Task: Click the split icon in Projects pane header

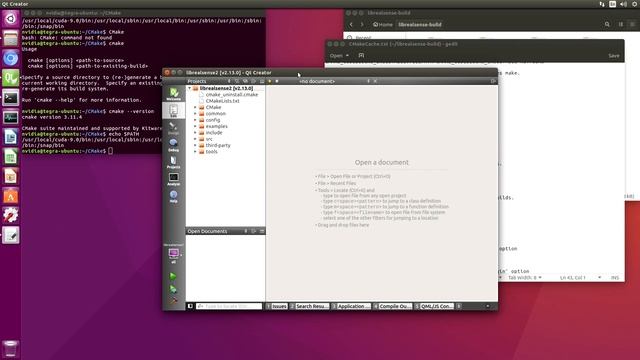Action: [x=253, y=81]
